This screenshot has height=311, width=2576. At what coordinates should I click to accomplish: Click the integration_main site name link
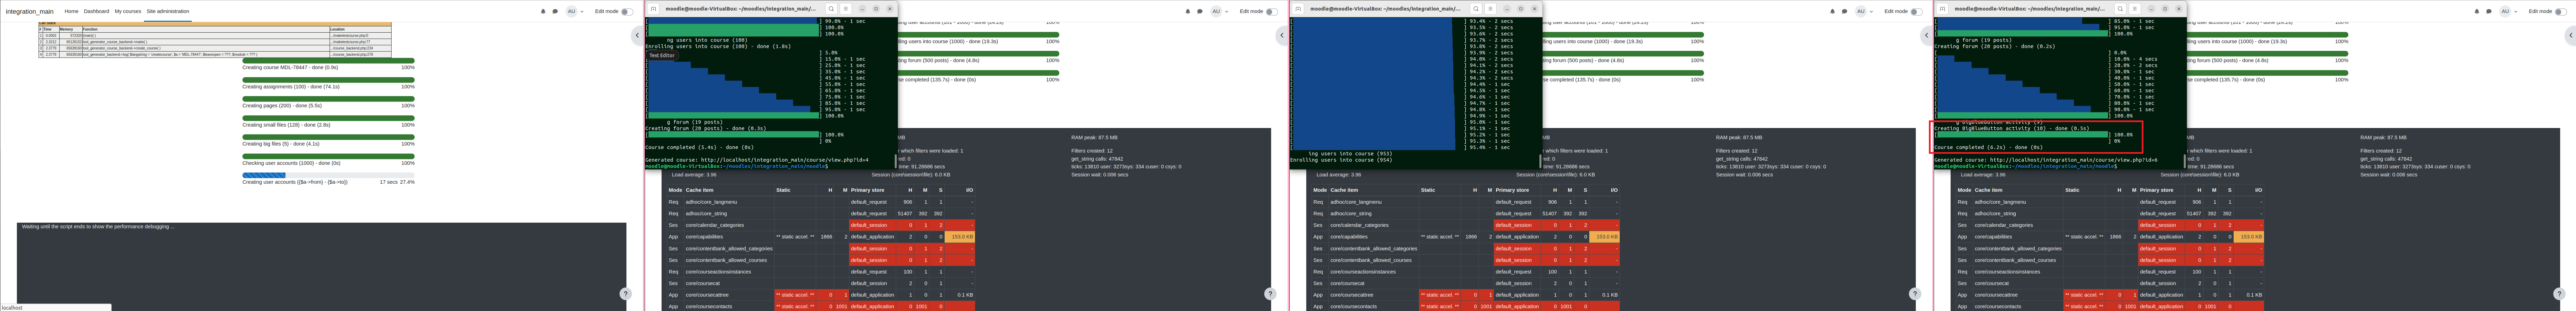(x=30, y=12)
